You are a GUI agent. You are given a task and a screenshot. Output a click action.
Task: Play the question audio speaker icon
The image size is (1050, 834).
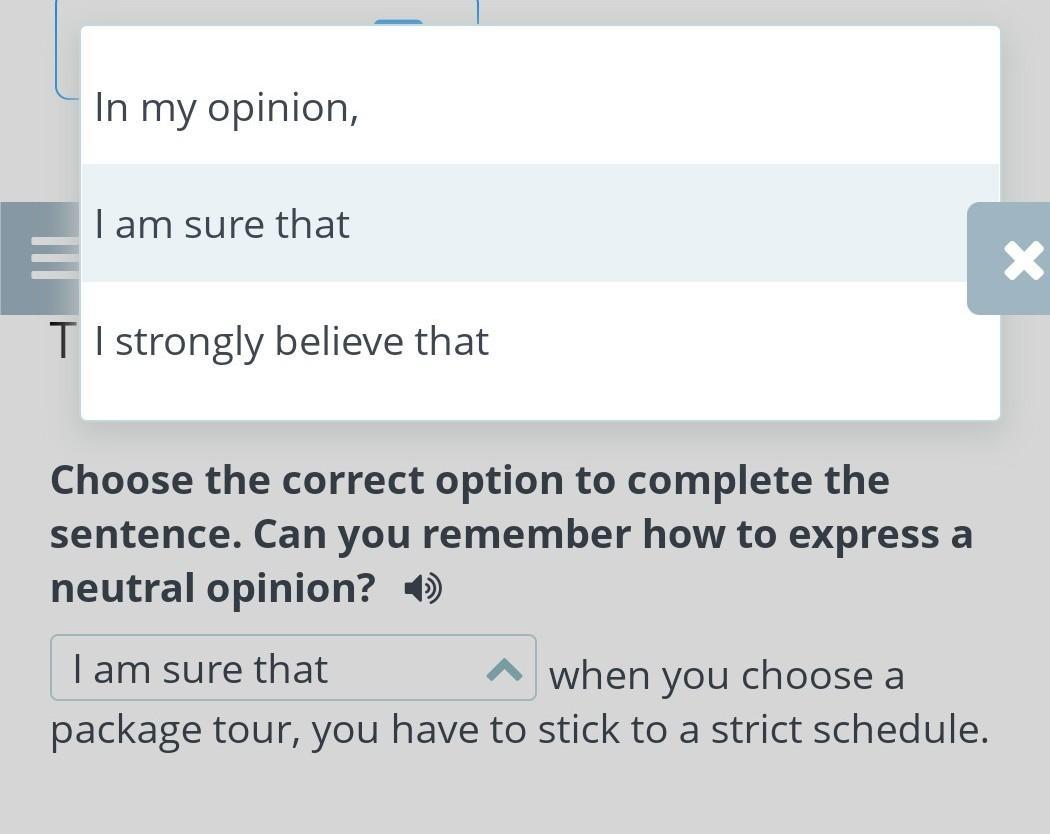tap(423, 589)
